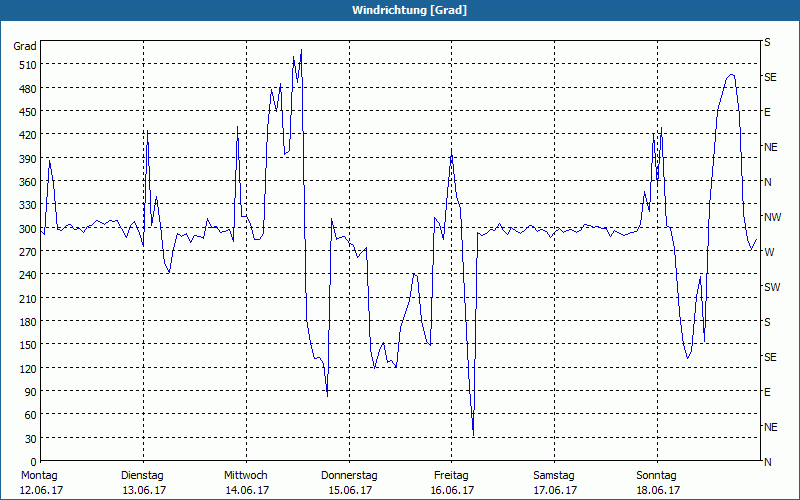Click the 180 degree axis label
The height and width of the screenshot is (500, 800).
pyautogui.click(x=28, y=322)
